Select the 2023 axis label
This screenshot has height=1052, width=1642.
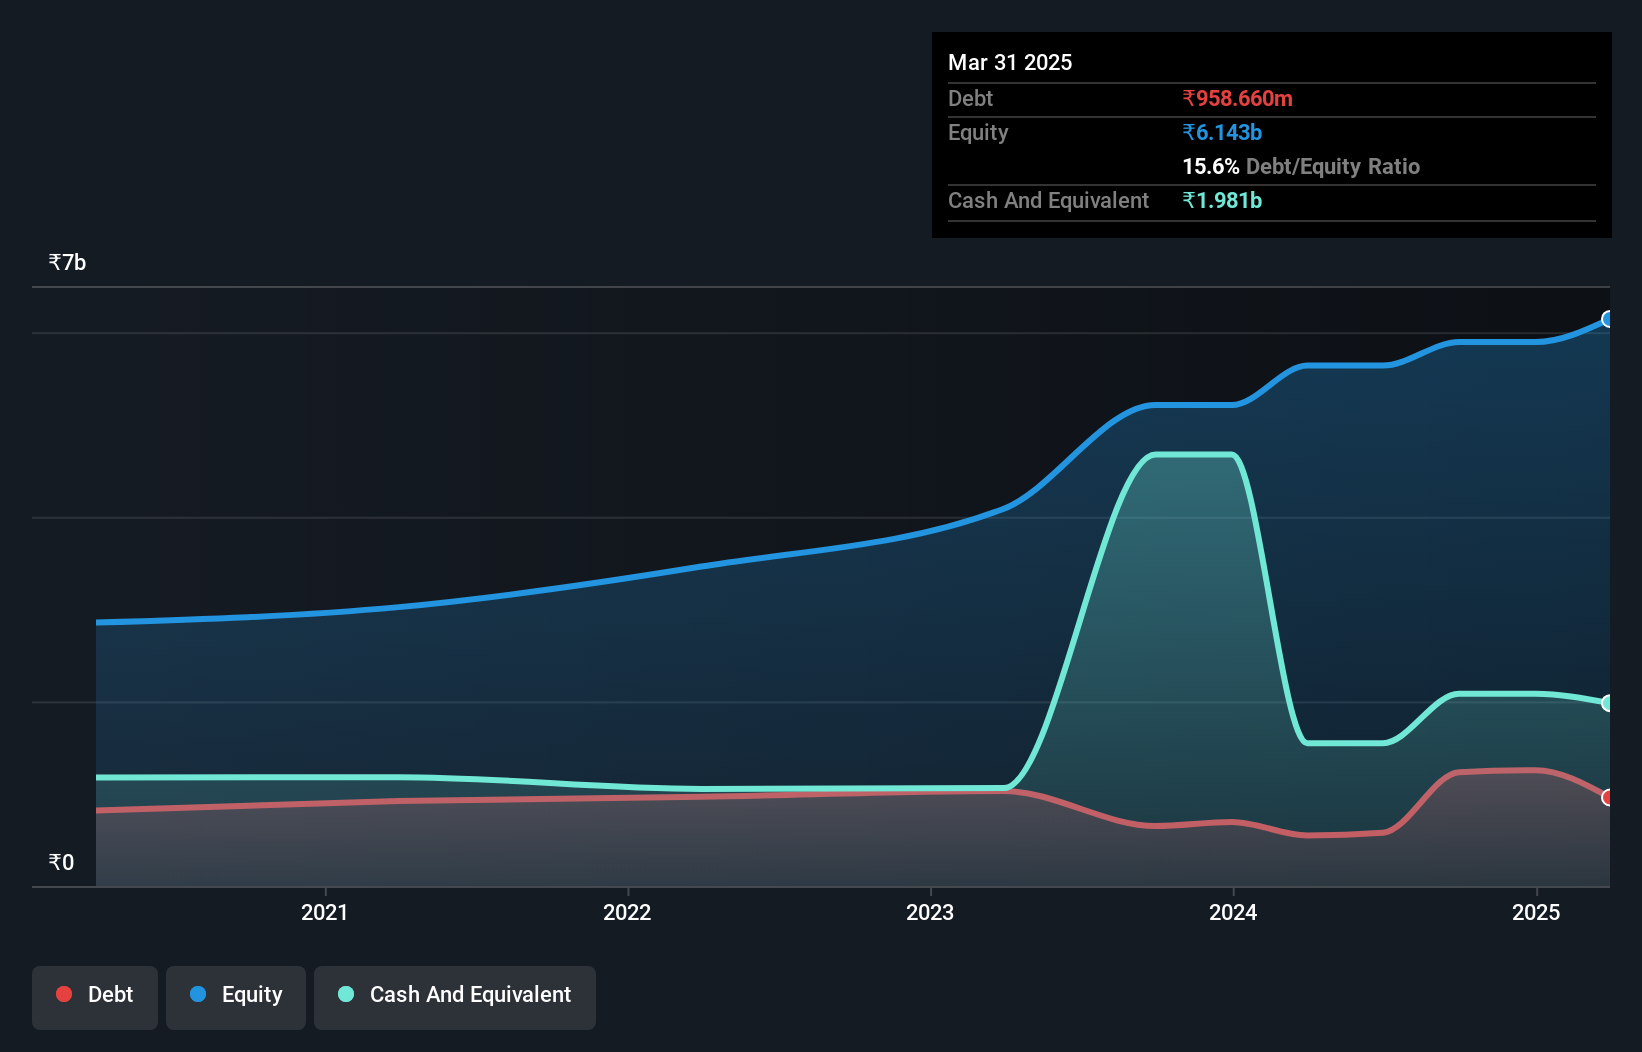pyautogui.click(x=931, y=912)
